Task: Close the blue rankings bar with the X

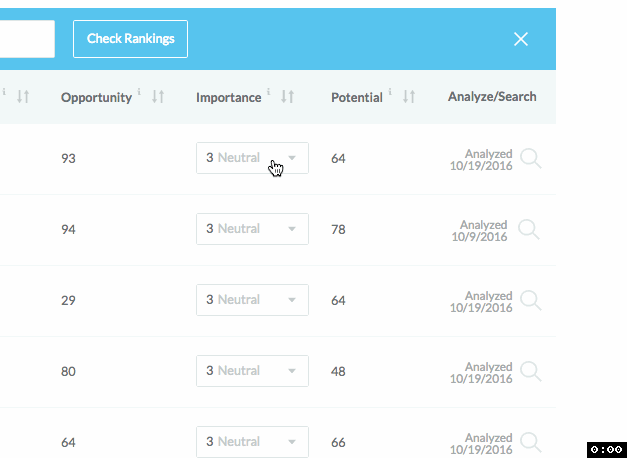Action: (x=521, y=39)
